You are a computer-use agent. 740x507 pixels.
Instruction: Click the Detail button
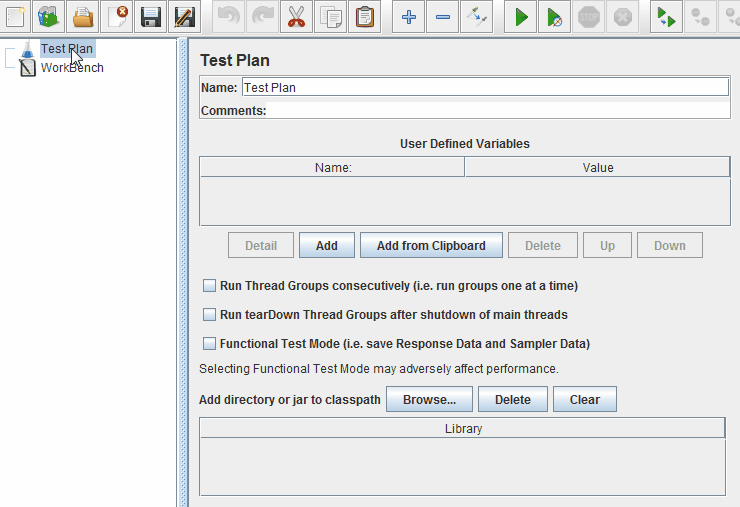click(261, 245)
